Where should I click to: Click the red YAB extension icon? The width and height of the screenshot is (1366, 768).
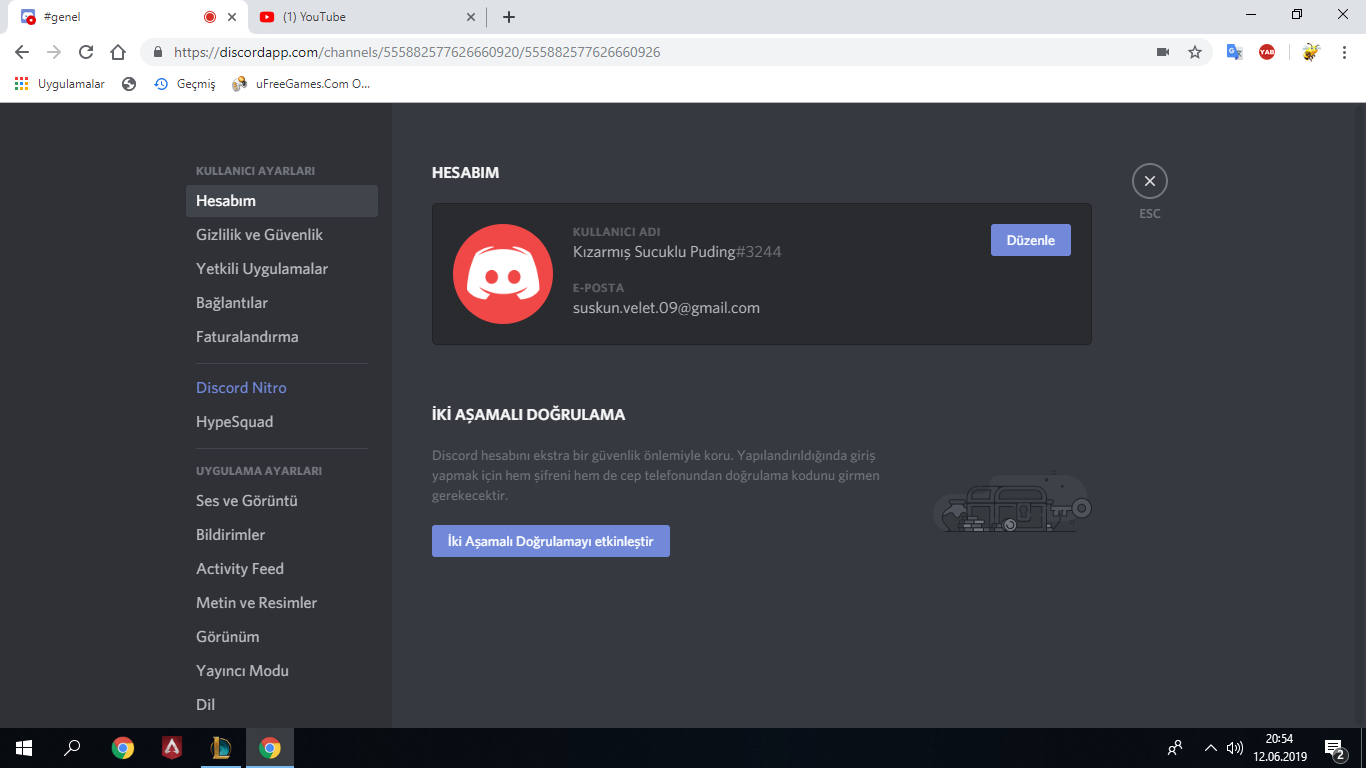pyautogui.click(x=1267, y=52)
